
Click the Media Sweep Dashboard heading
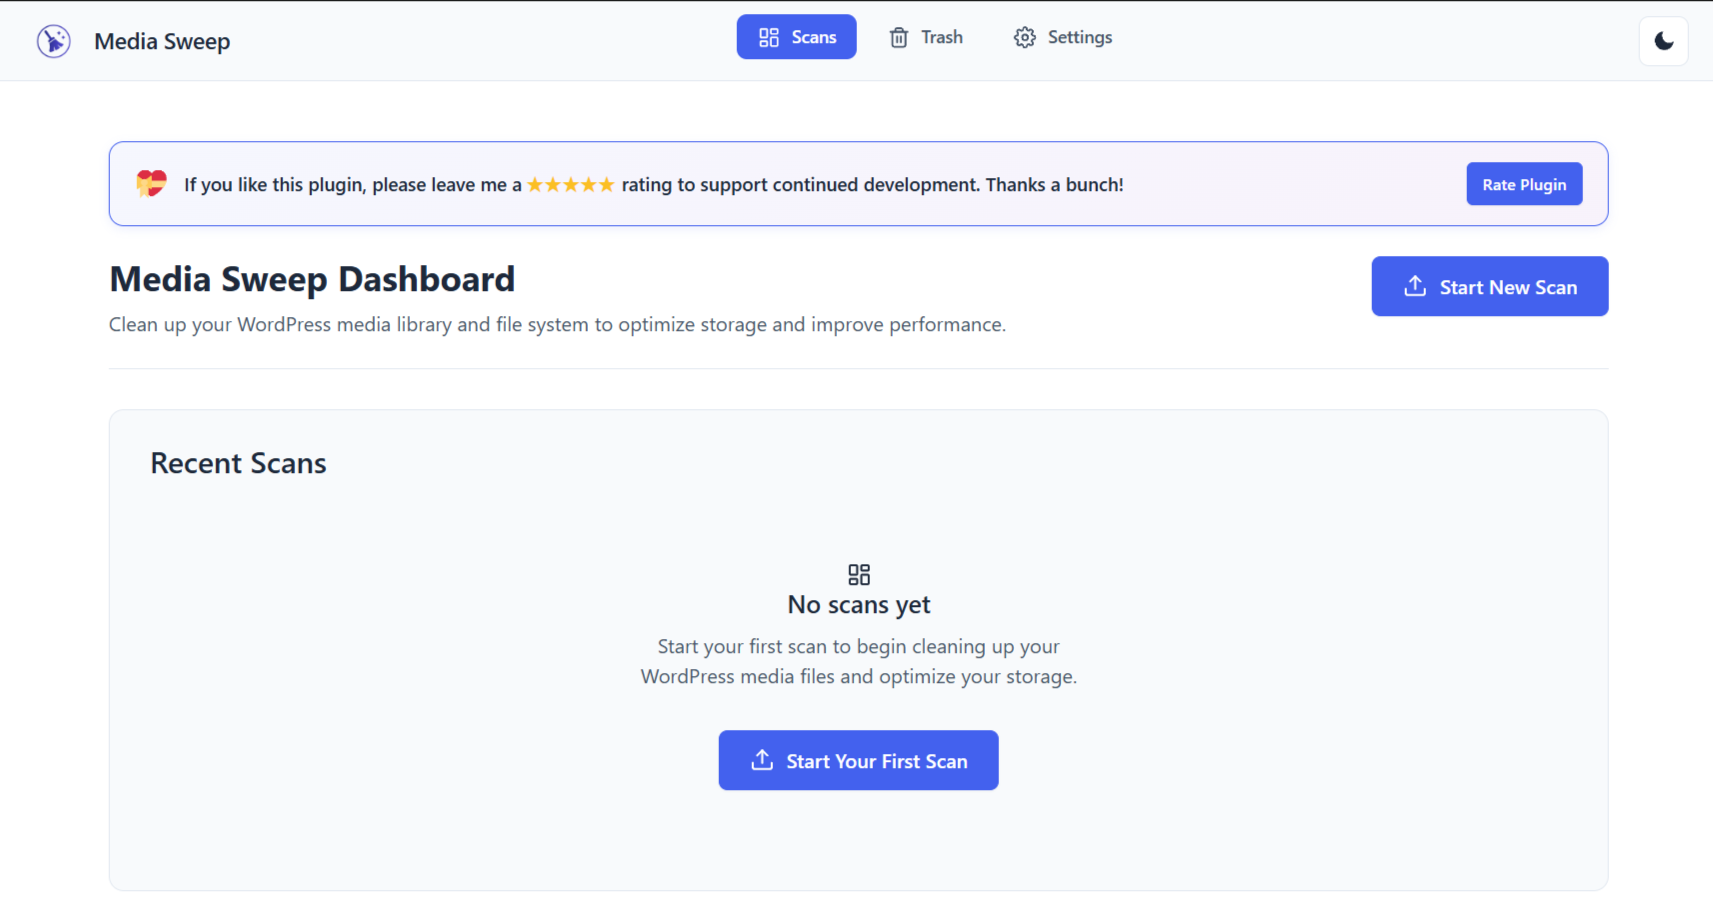tap(312, 278)
